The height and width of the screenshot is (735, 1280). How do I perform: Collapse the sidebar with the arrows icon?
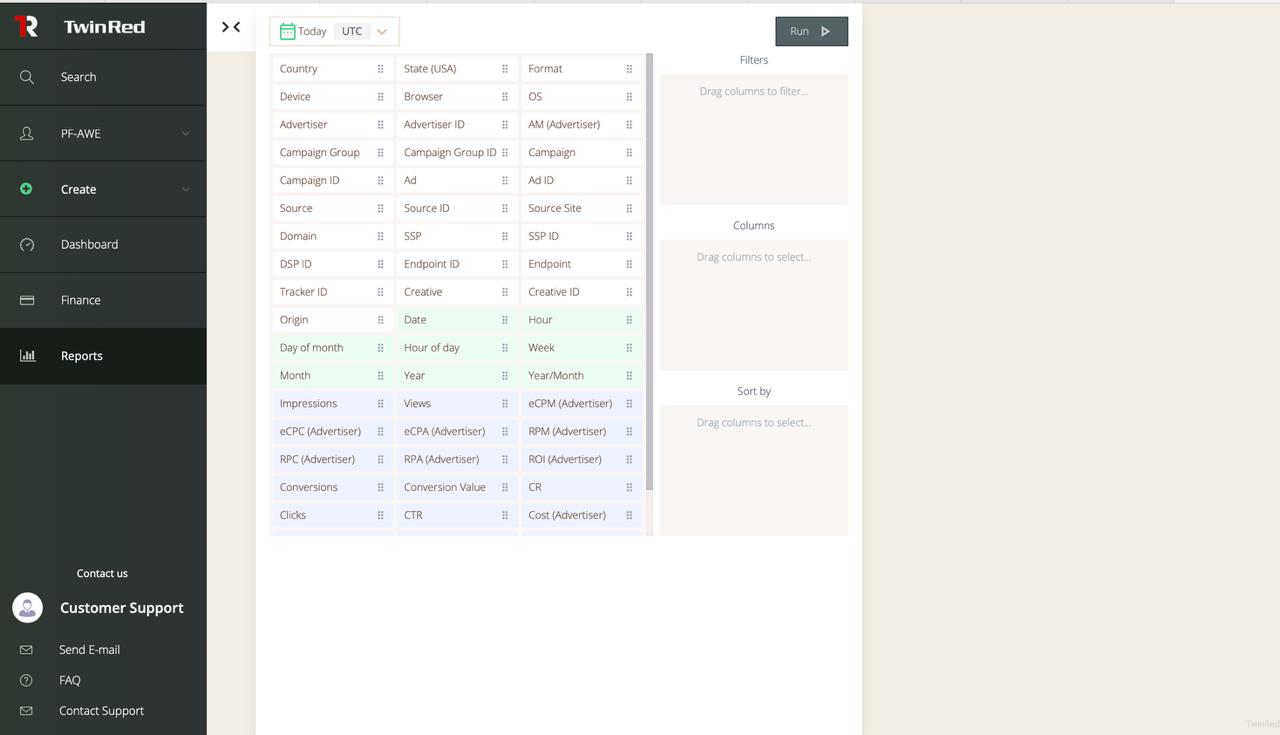click(231, 27)
